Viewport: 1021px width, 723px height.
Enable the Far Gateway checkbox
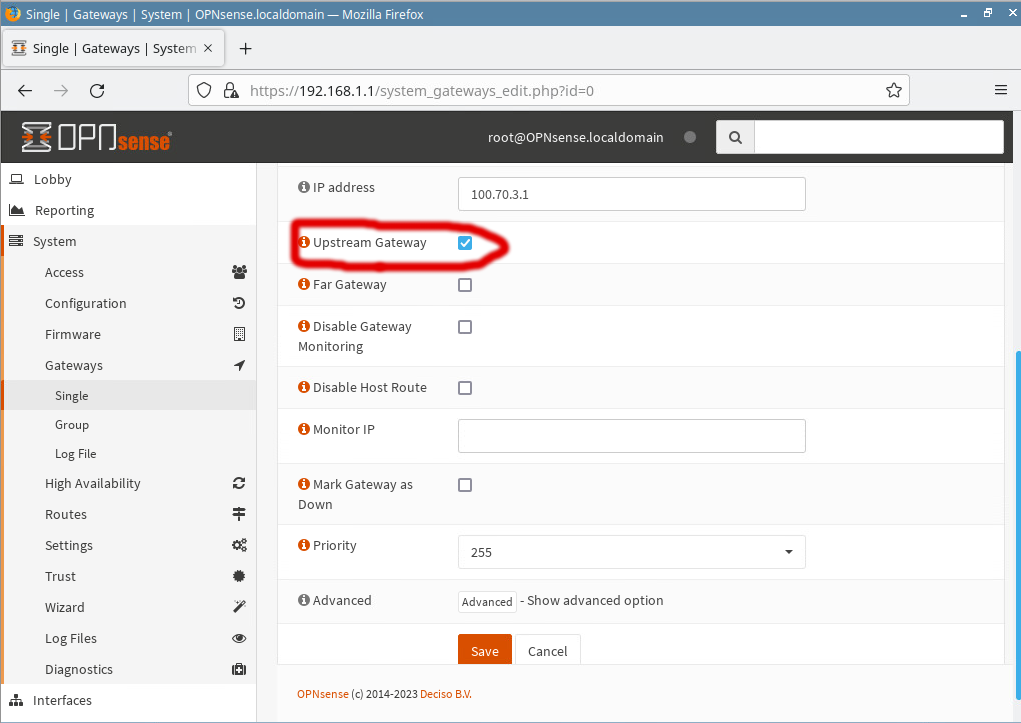(465, 285)
